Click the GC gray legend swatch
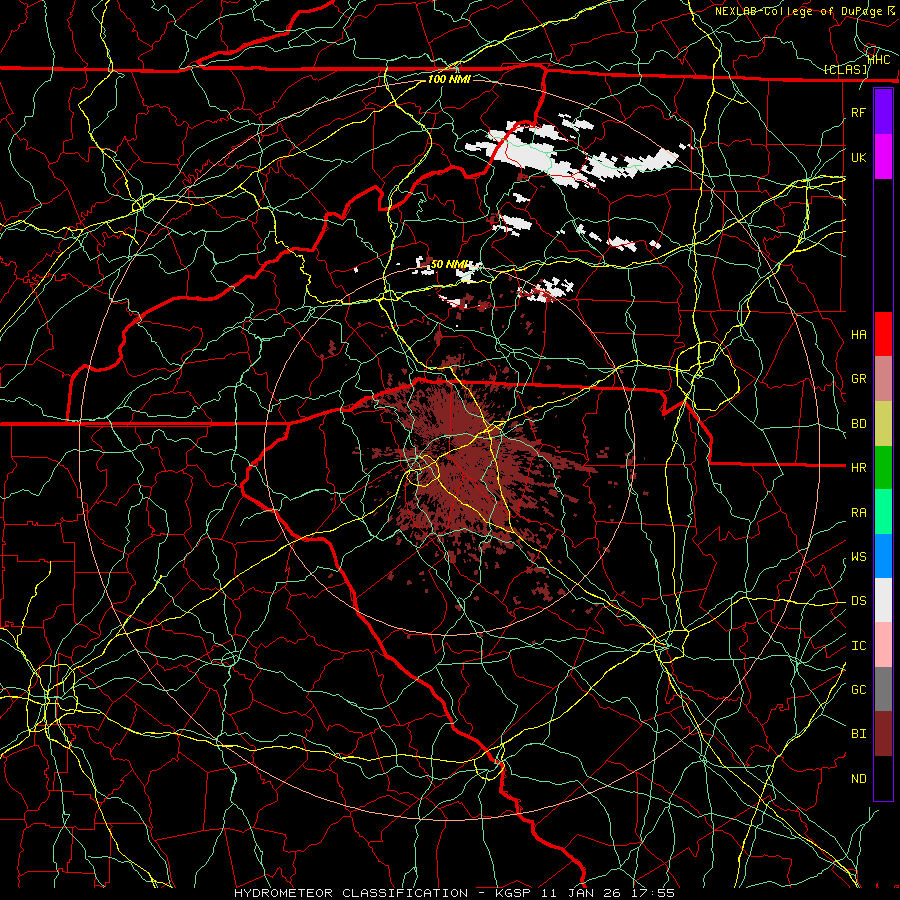 click(883, 689)
